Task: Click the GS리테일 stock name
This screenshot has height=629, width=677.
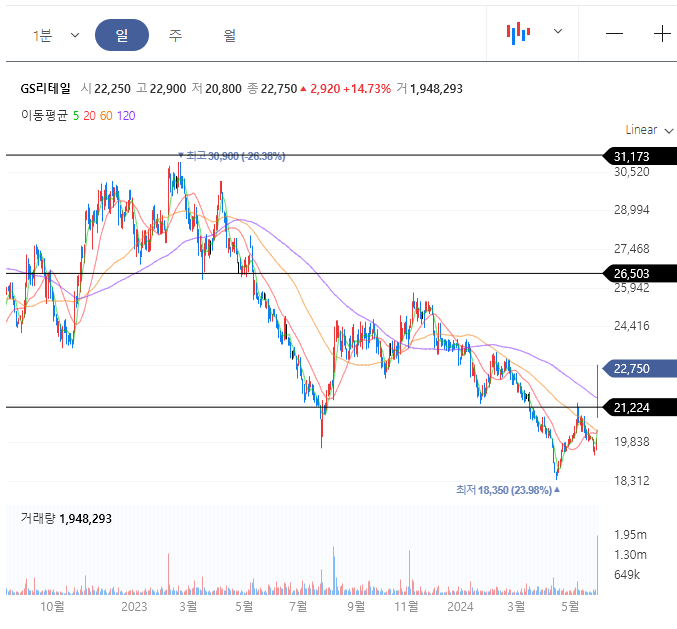Action: (45, 89)
